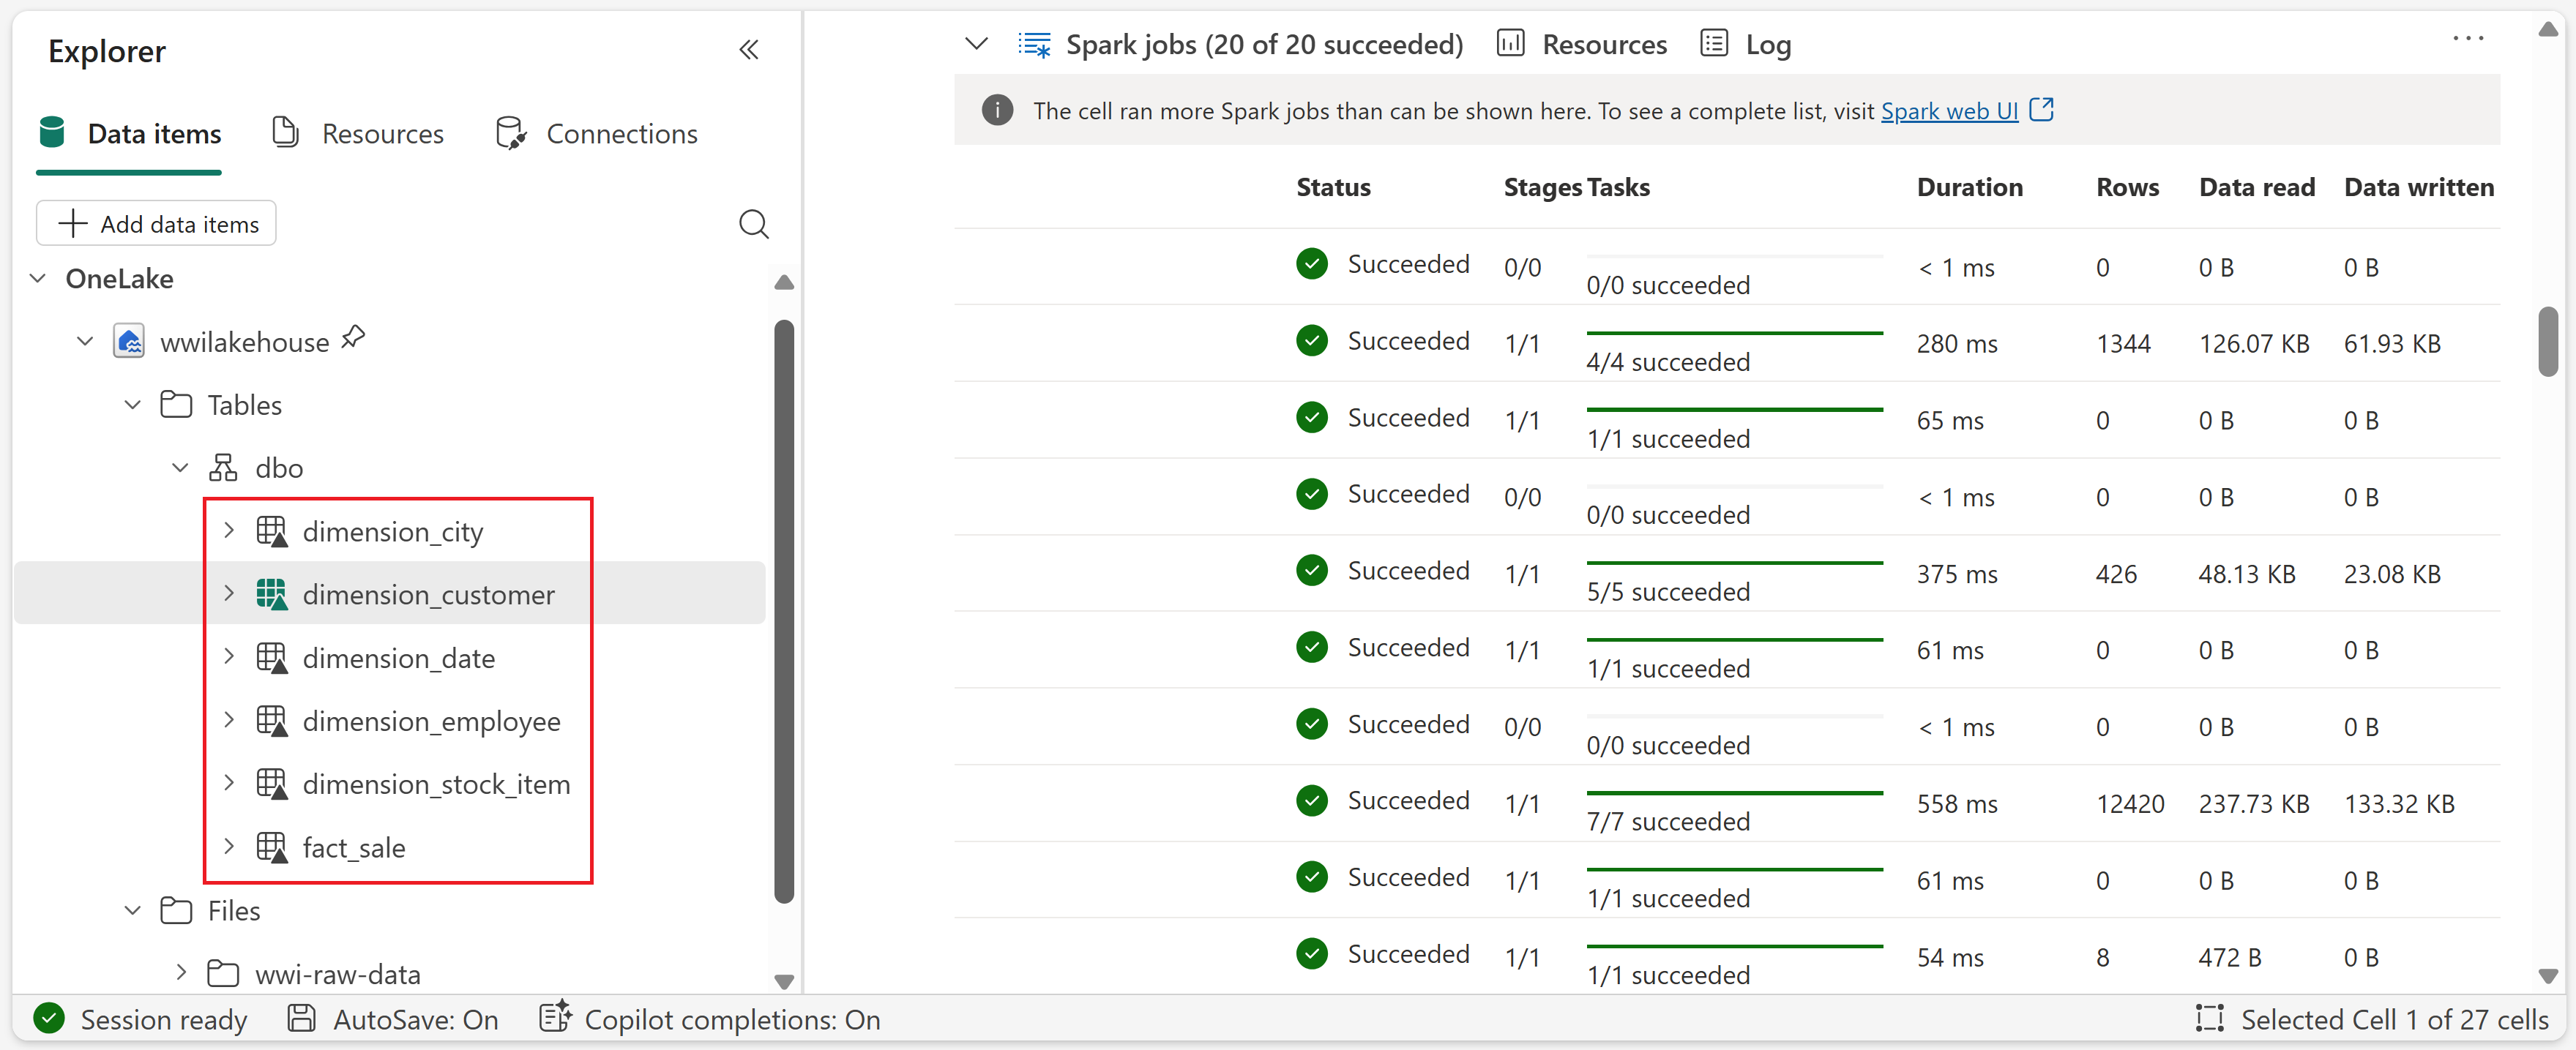Toggle AutoSave in the status bar

[394, 1019]
